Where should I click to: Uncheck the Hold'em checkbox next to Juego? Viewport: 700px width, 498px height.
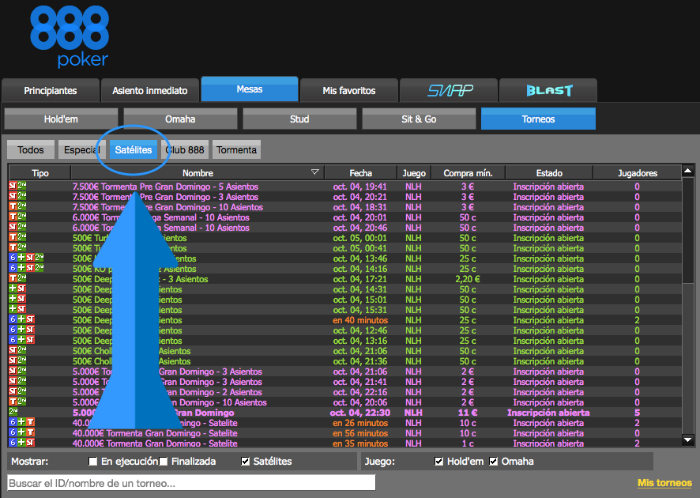click(439, 461)
